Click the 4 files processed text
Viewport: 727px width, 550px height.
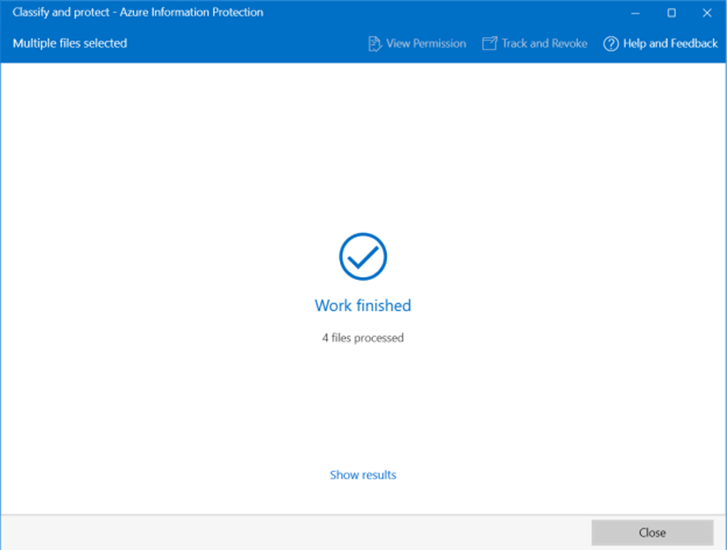click(363, 338)
